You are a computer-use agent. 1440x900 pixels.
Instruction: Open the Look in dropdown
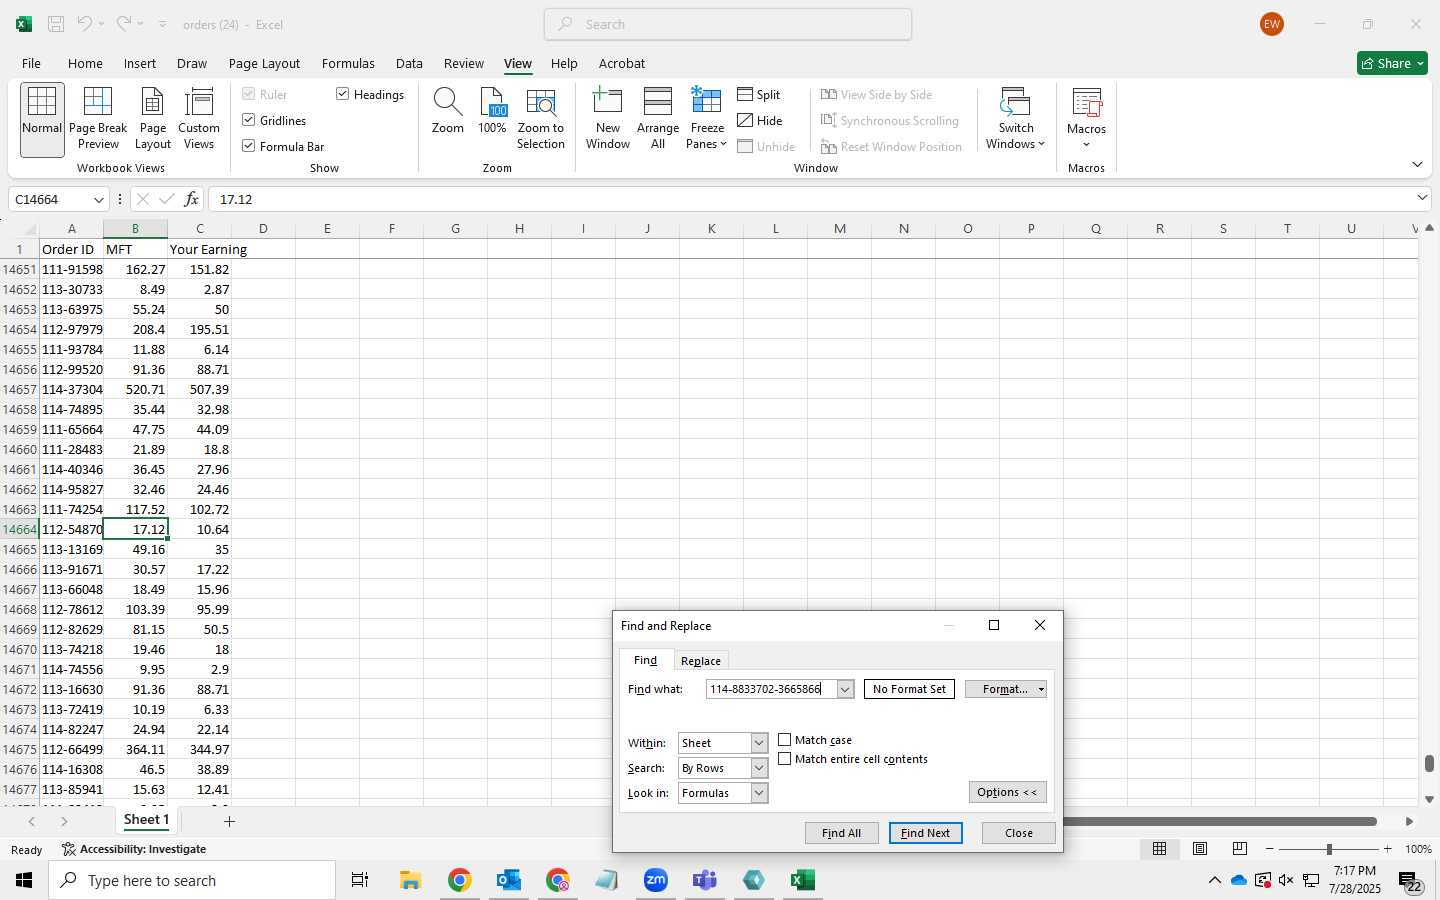pos(759,793)
